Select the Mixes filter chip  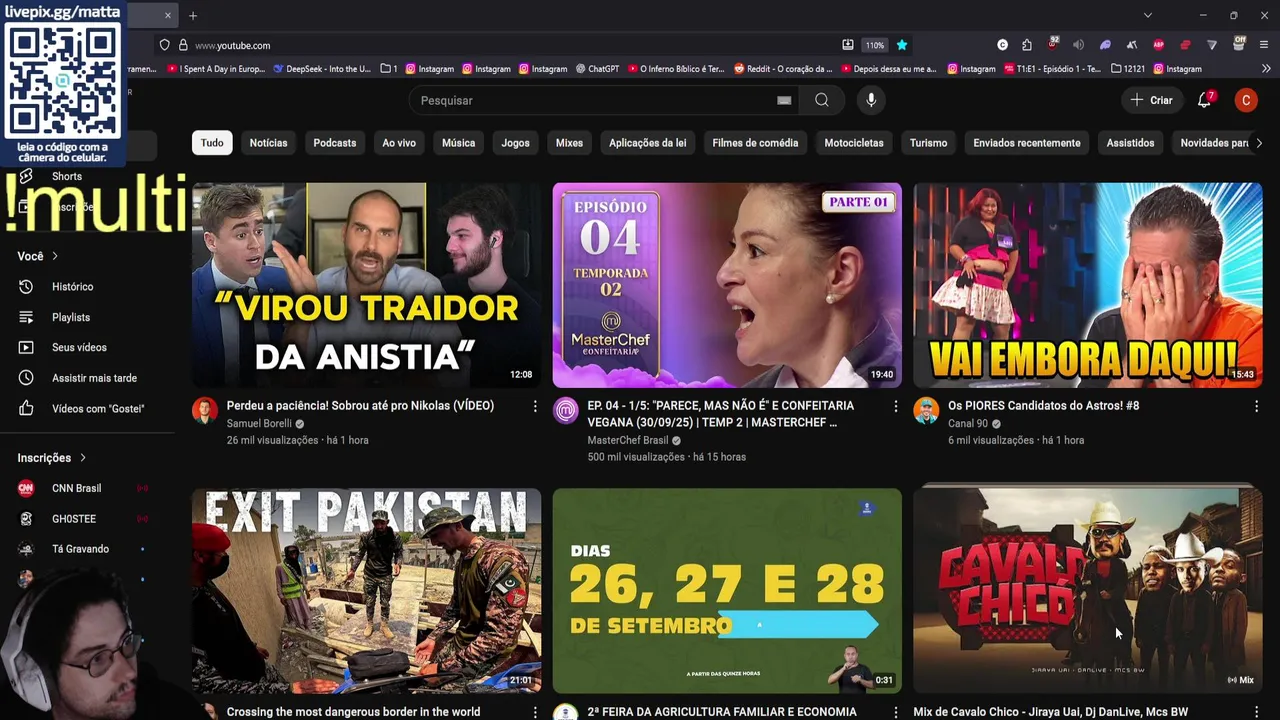coord(569,143)
